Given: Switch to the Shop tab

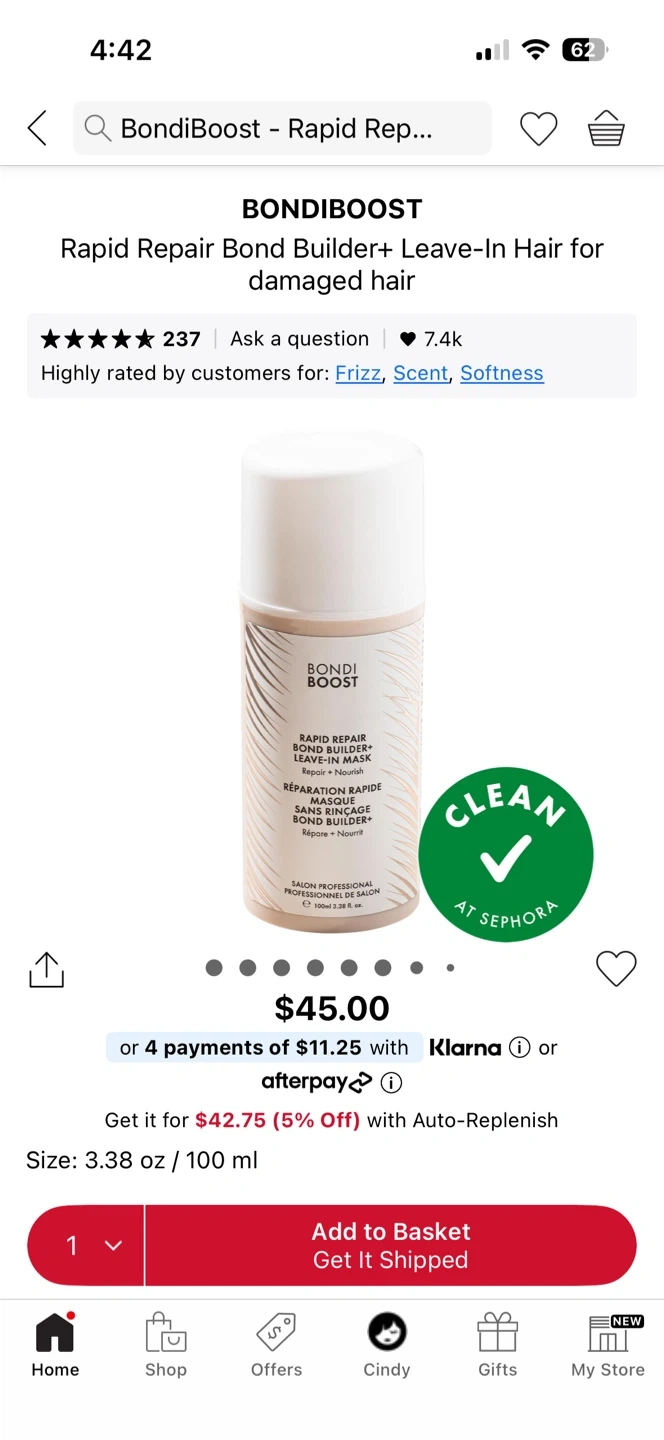Looking at the screenshot, I should pos(166,1345).
